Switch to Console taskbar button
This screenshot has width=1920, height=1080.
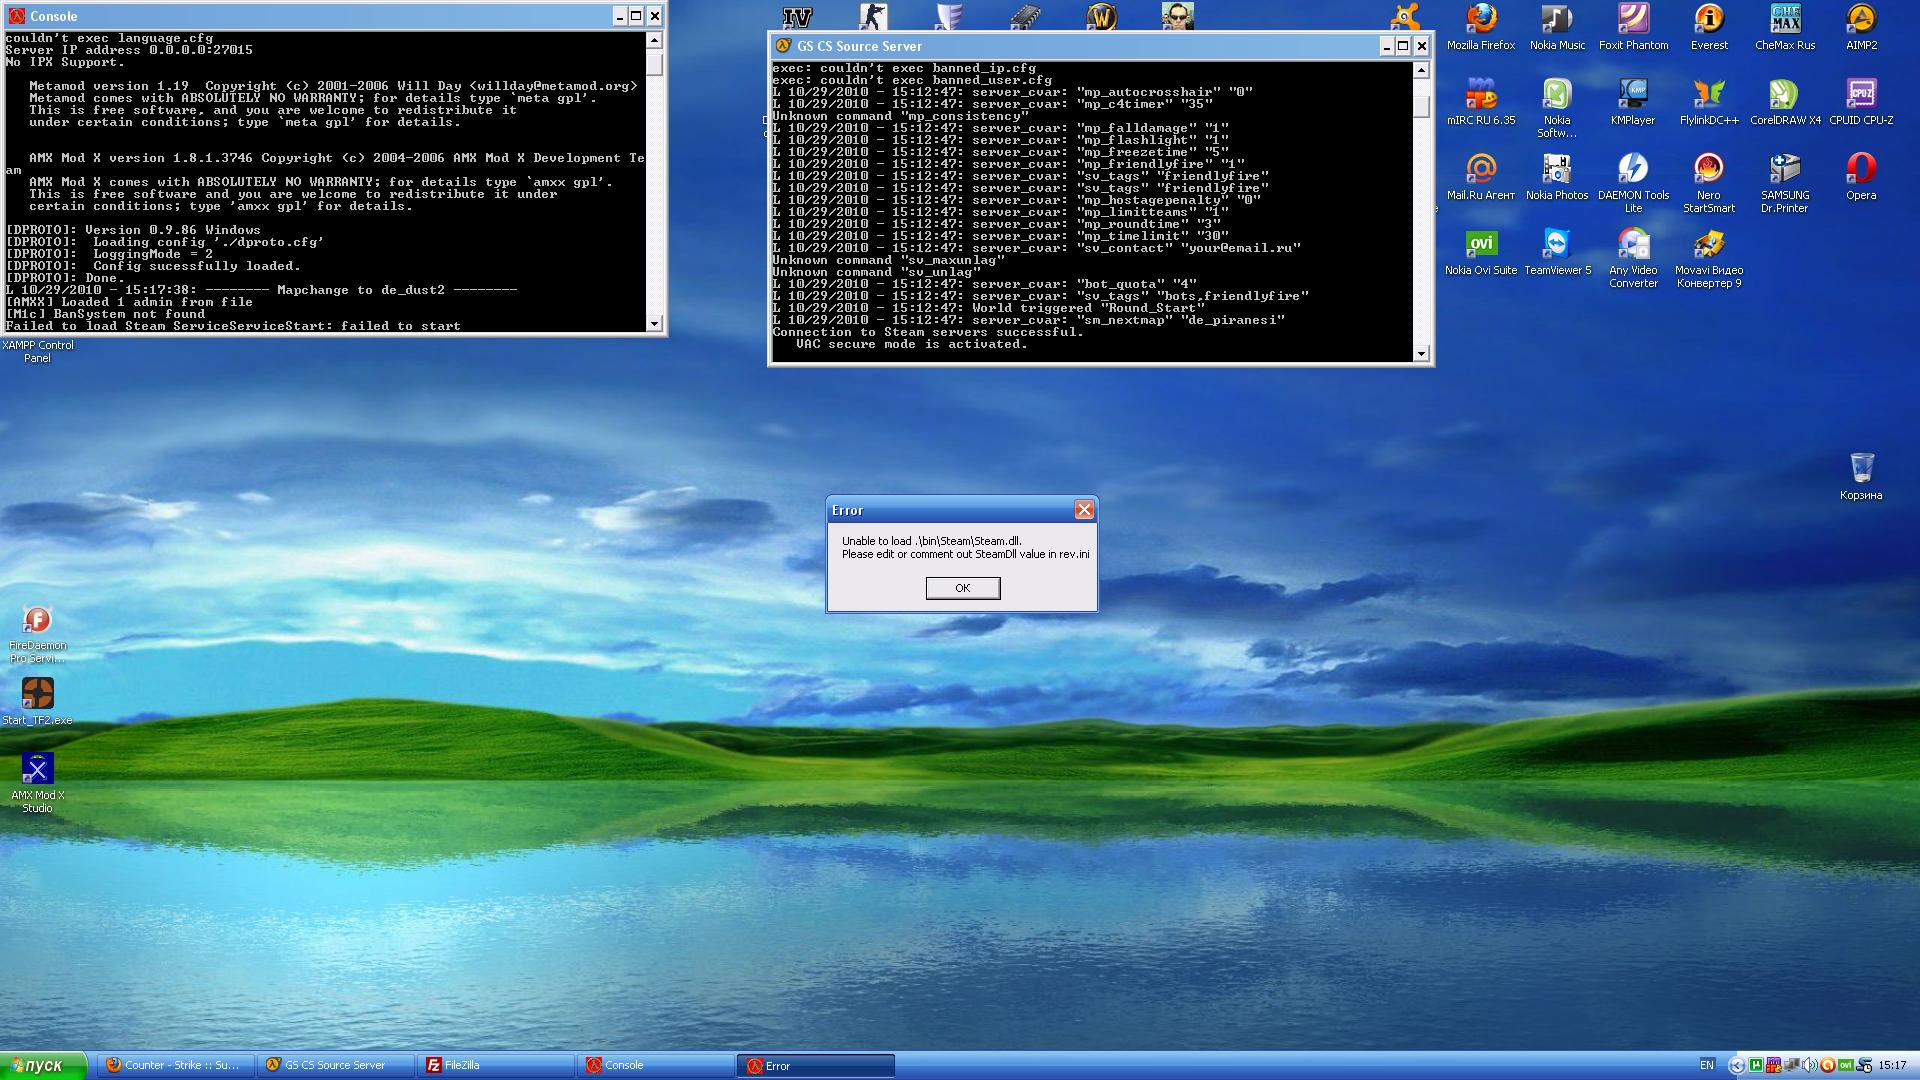click(657, 1065)
